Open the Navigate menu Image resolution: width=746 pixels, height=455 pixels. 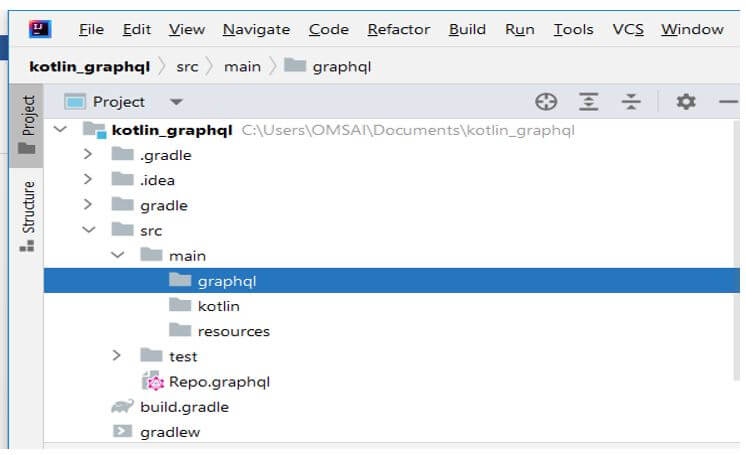click(256, 30)
